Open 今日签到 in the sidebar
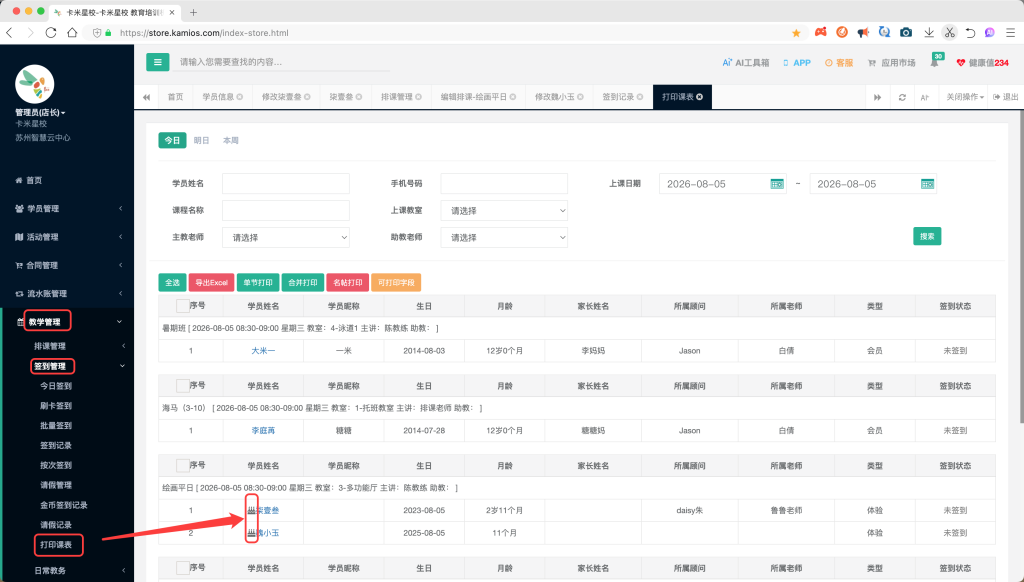 (x=56, y=386)
